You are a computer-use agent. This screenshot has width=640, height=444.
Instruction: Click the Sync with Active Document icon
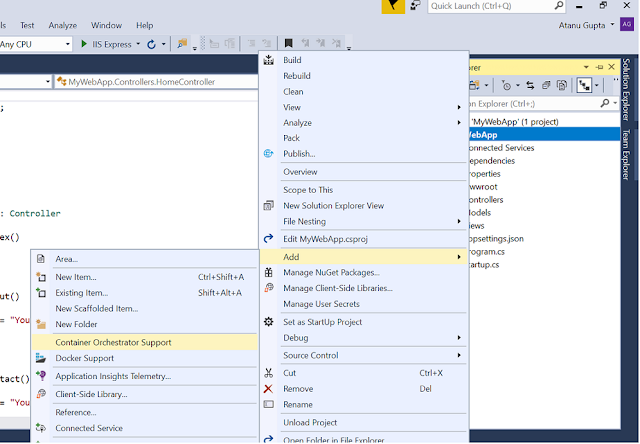530,85
